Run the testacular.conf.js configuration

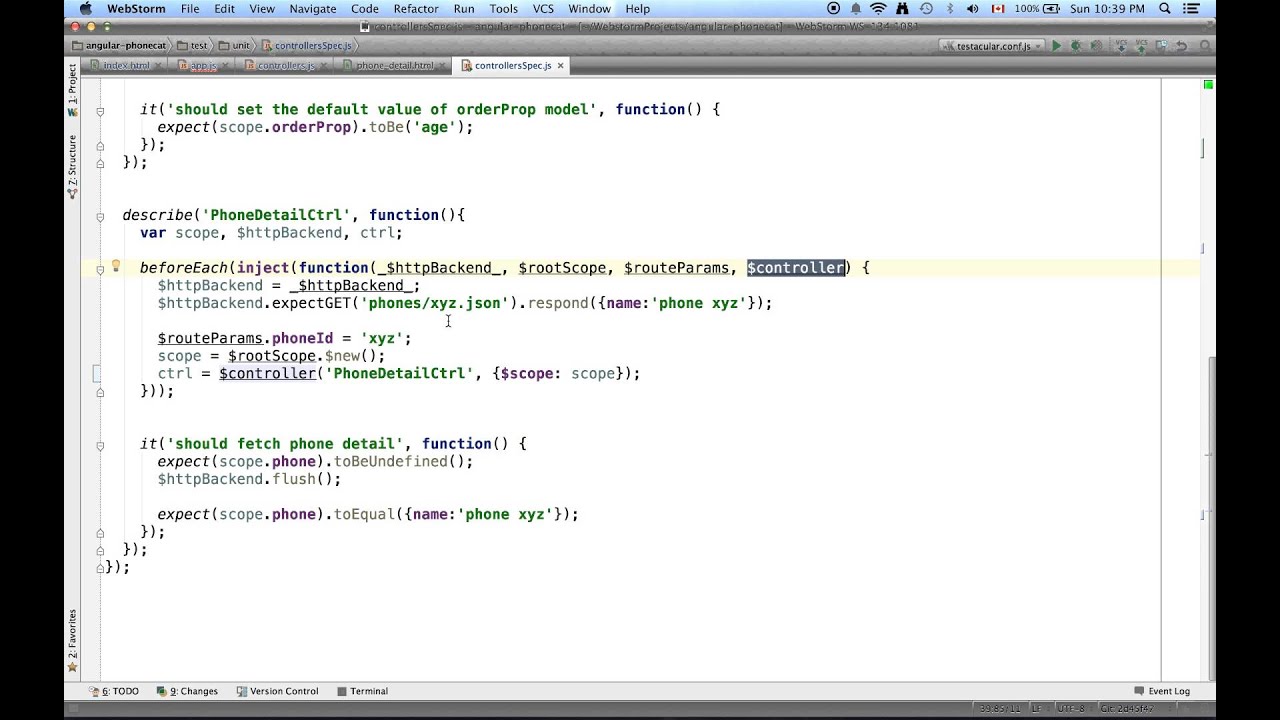tap(1056, 46)
